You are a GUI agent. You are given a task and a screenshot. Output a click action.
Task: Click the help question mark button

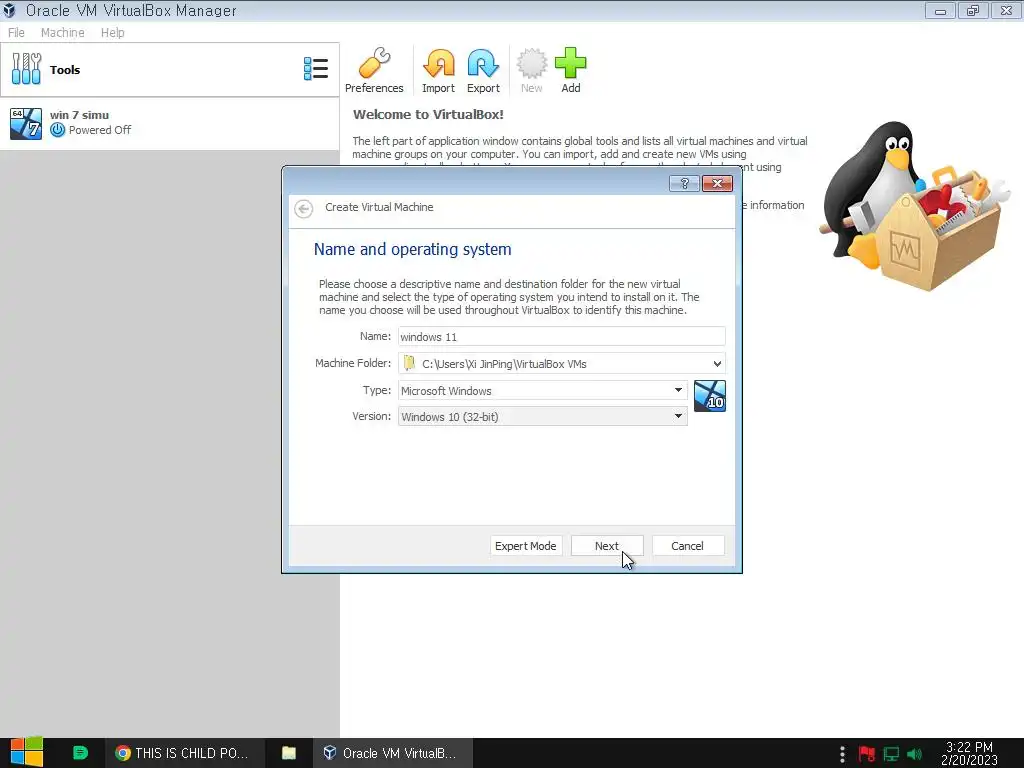[x=684, y=184]
